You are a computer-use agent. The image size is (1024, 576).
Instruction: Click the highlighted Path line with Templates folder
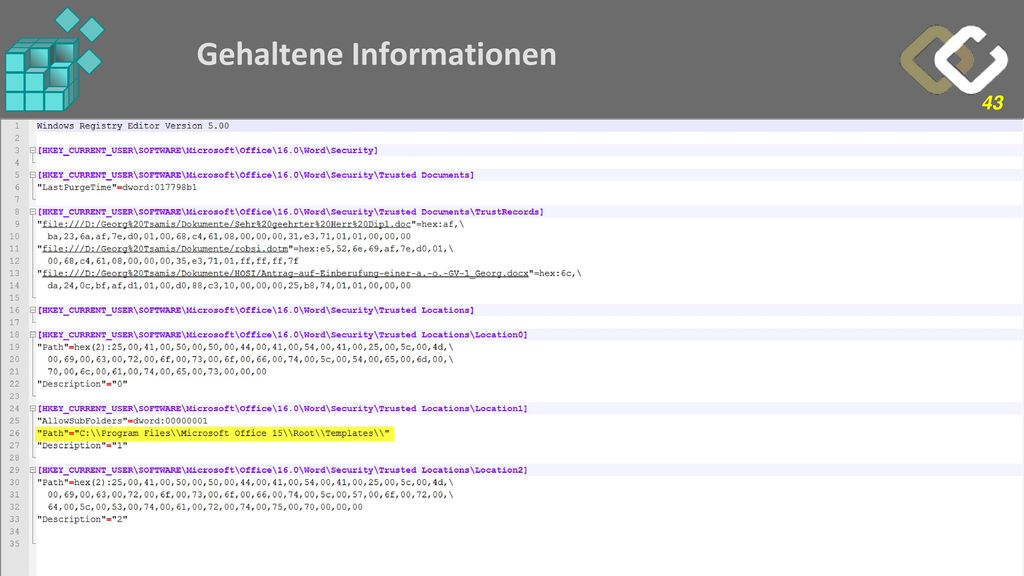214,434
